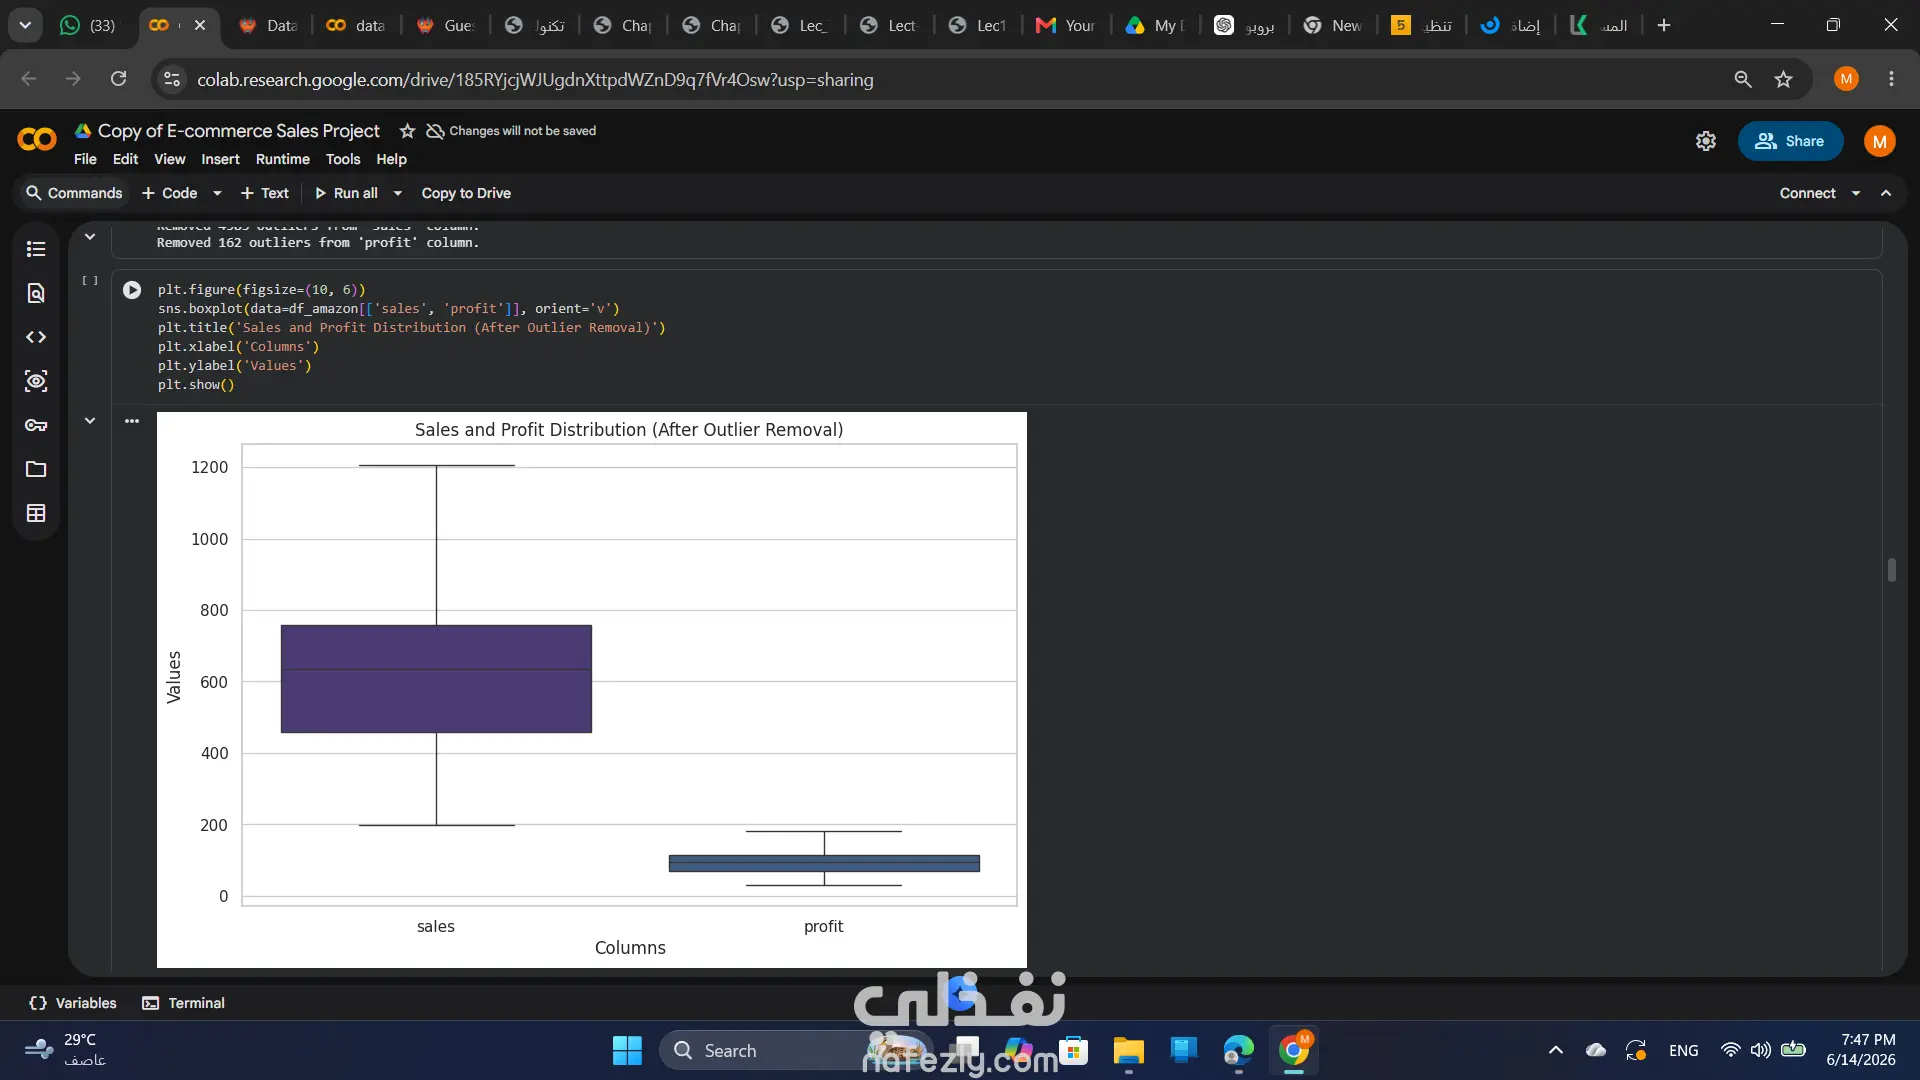Viewport: 1920px width, 1080px height.
Task: Go back to the previous page
Action: point(29,79)
